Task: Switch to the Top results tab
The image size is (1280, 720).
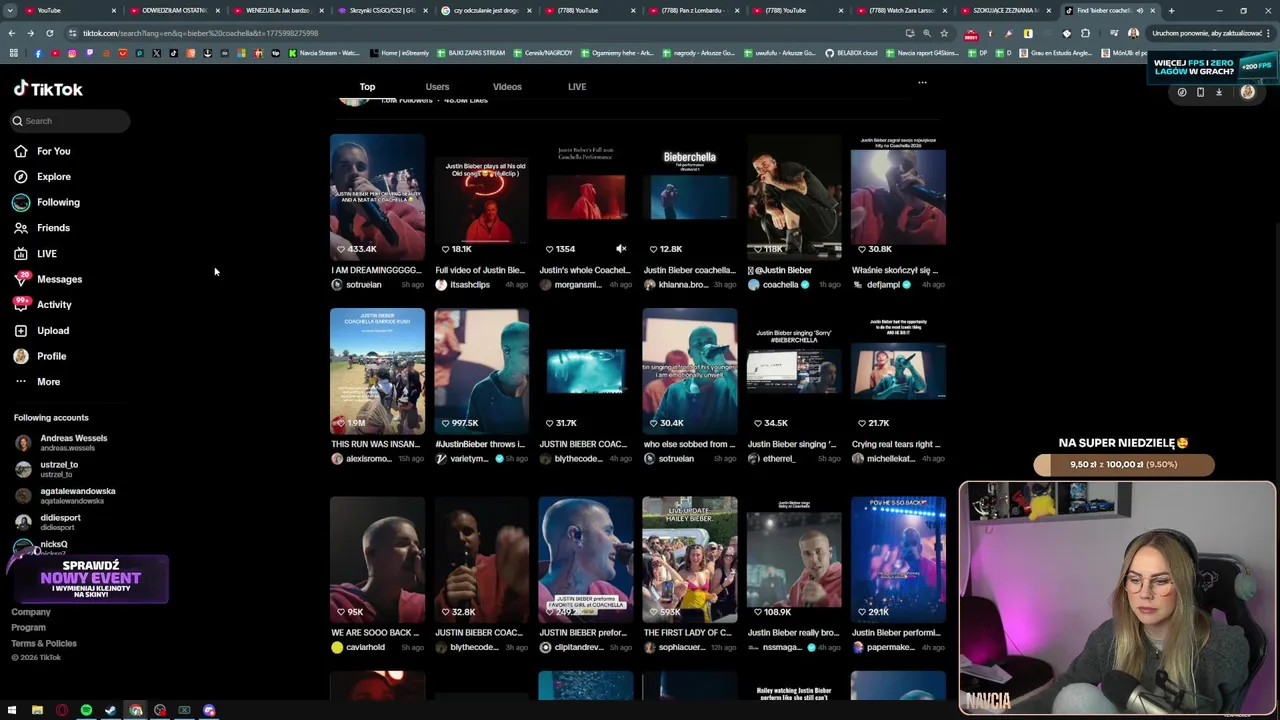Action: pyautogui.click(x=367, y=87)
